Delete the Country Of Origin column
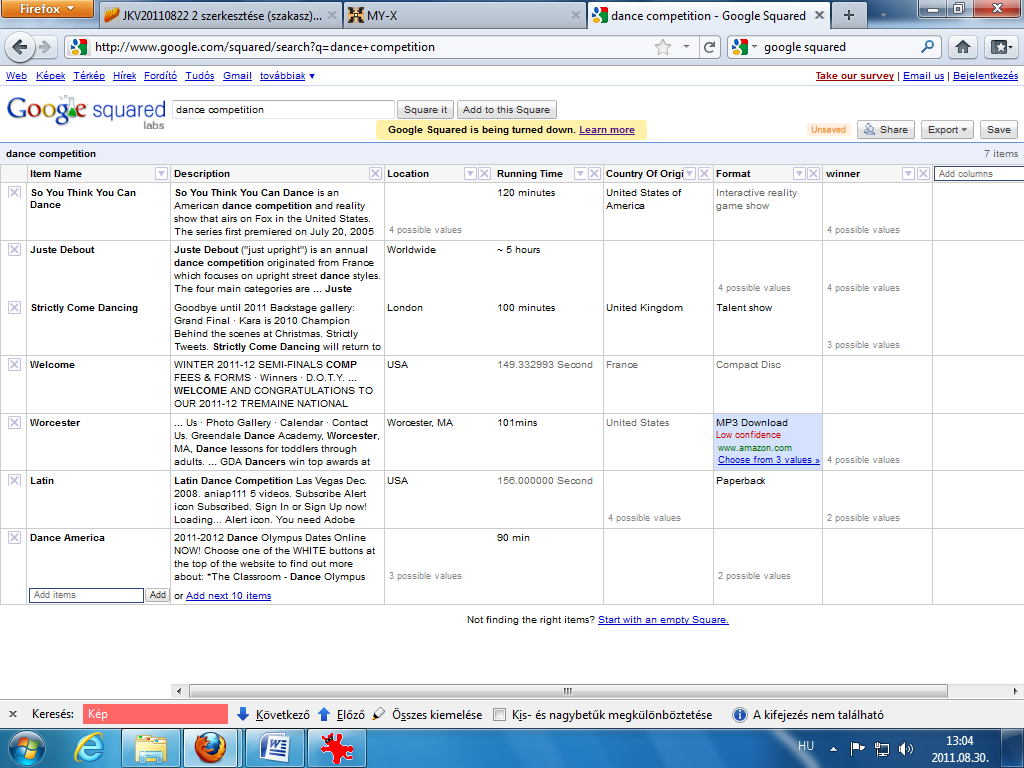The width and height of the screenshot is (1024, 768). click(x=704, y=173)
